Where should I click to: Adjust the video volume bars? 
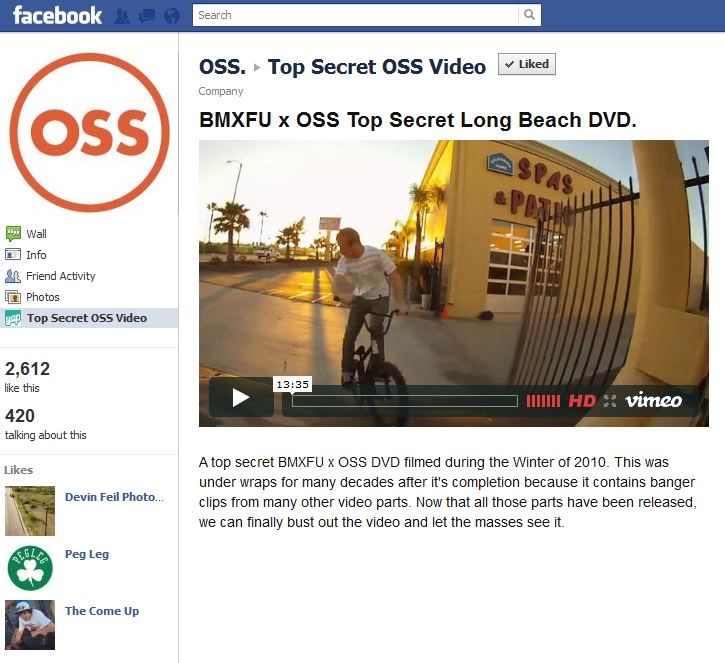(543, 401)
